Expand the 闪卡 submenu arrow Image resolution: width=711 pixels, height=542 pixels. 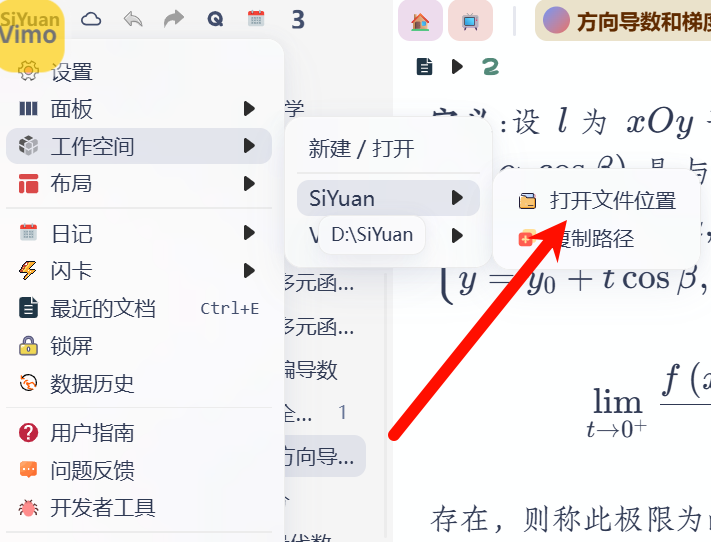tap(249, 270)
